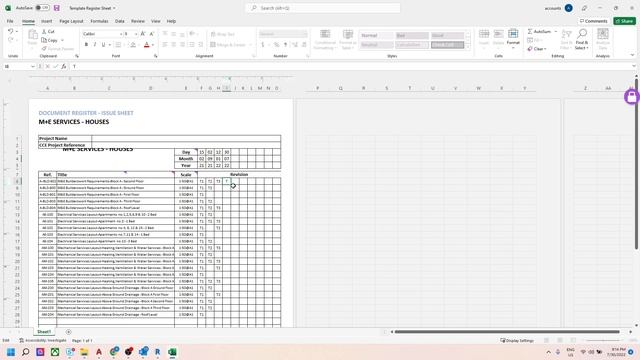Click the AutoSum button
This screenshot has height=360, width=640.
tap(539, 31)
